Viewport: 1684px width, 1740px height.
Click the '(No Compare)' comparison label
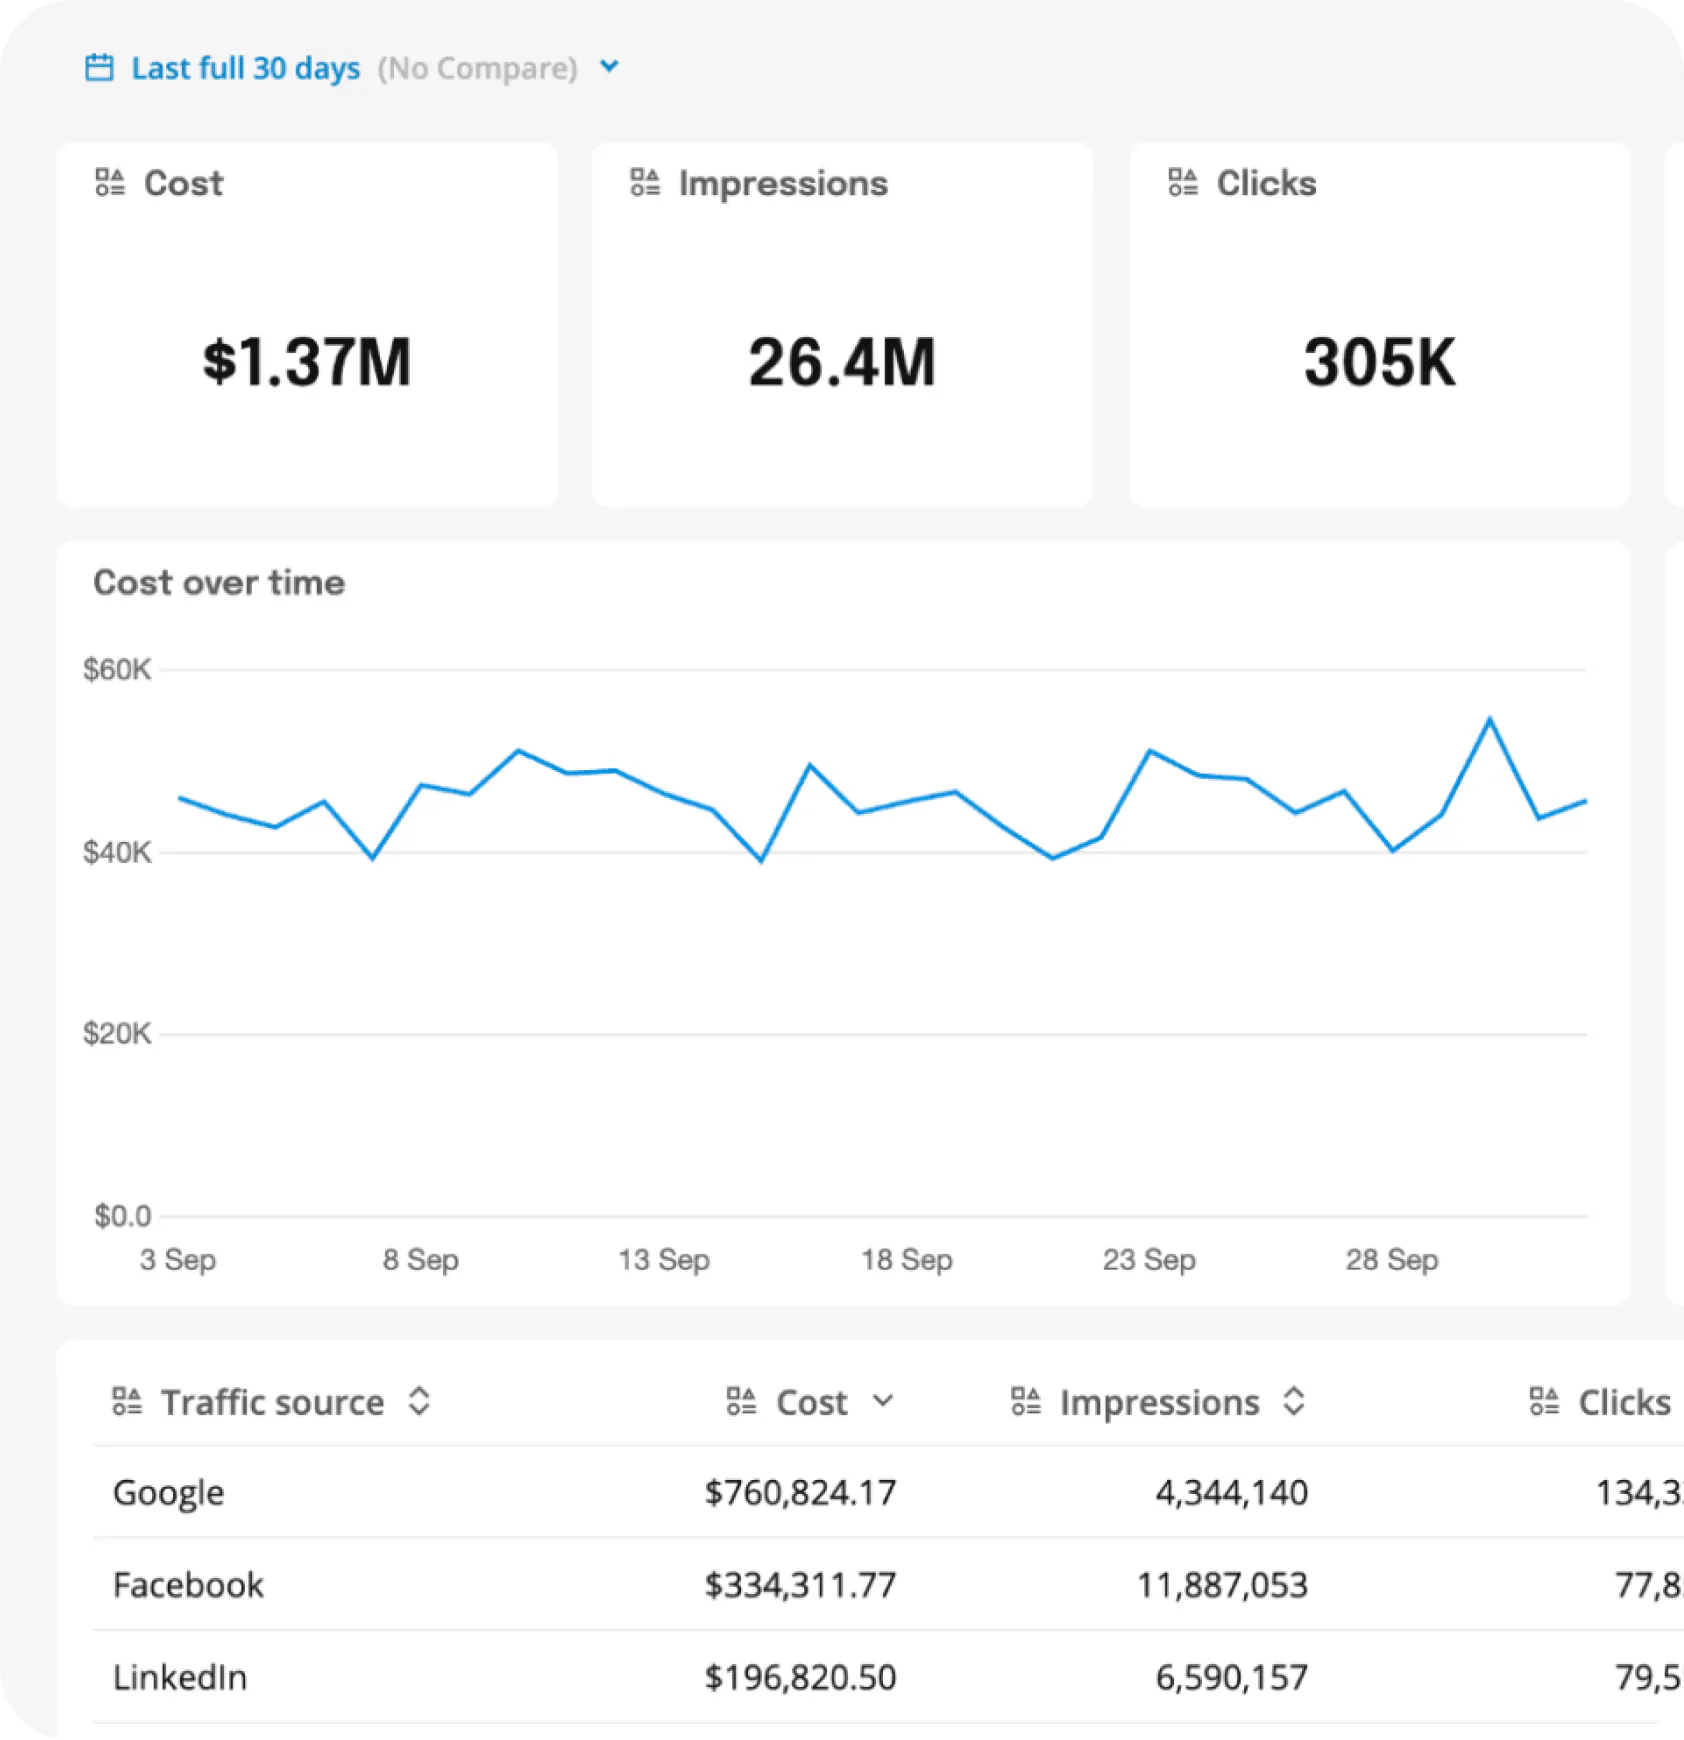tap(478, 68)
